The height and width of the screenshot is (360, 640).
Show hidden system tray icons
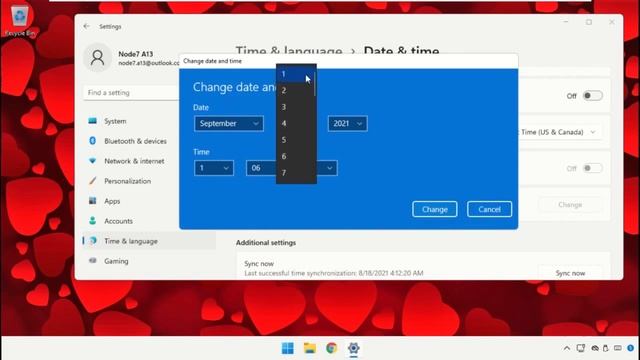(567, 348)
